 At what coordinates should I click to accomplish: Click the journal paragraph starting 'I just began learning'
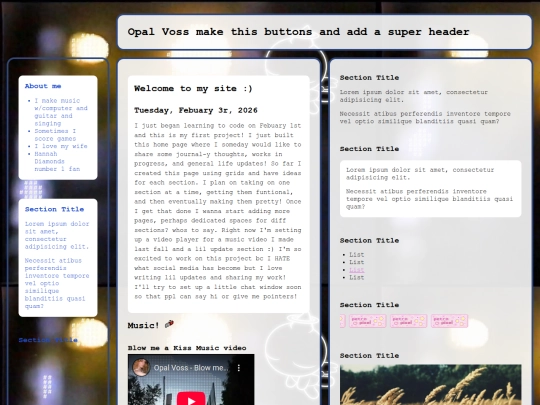[x=218, y=211]
